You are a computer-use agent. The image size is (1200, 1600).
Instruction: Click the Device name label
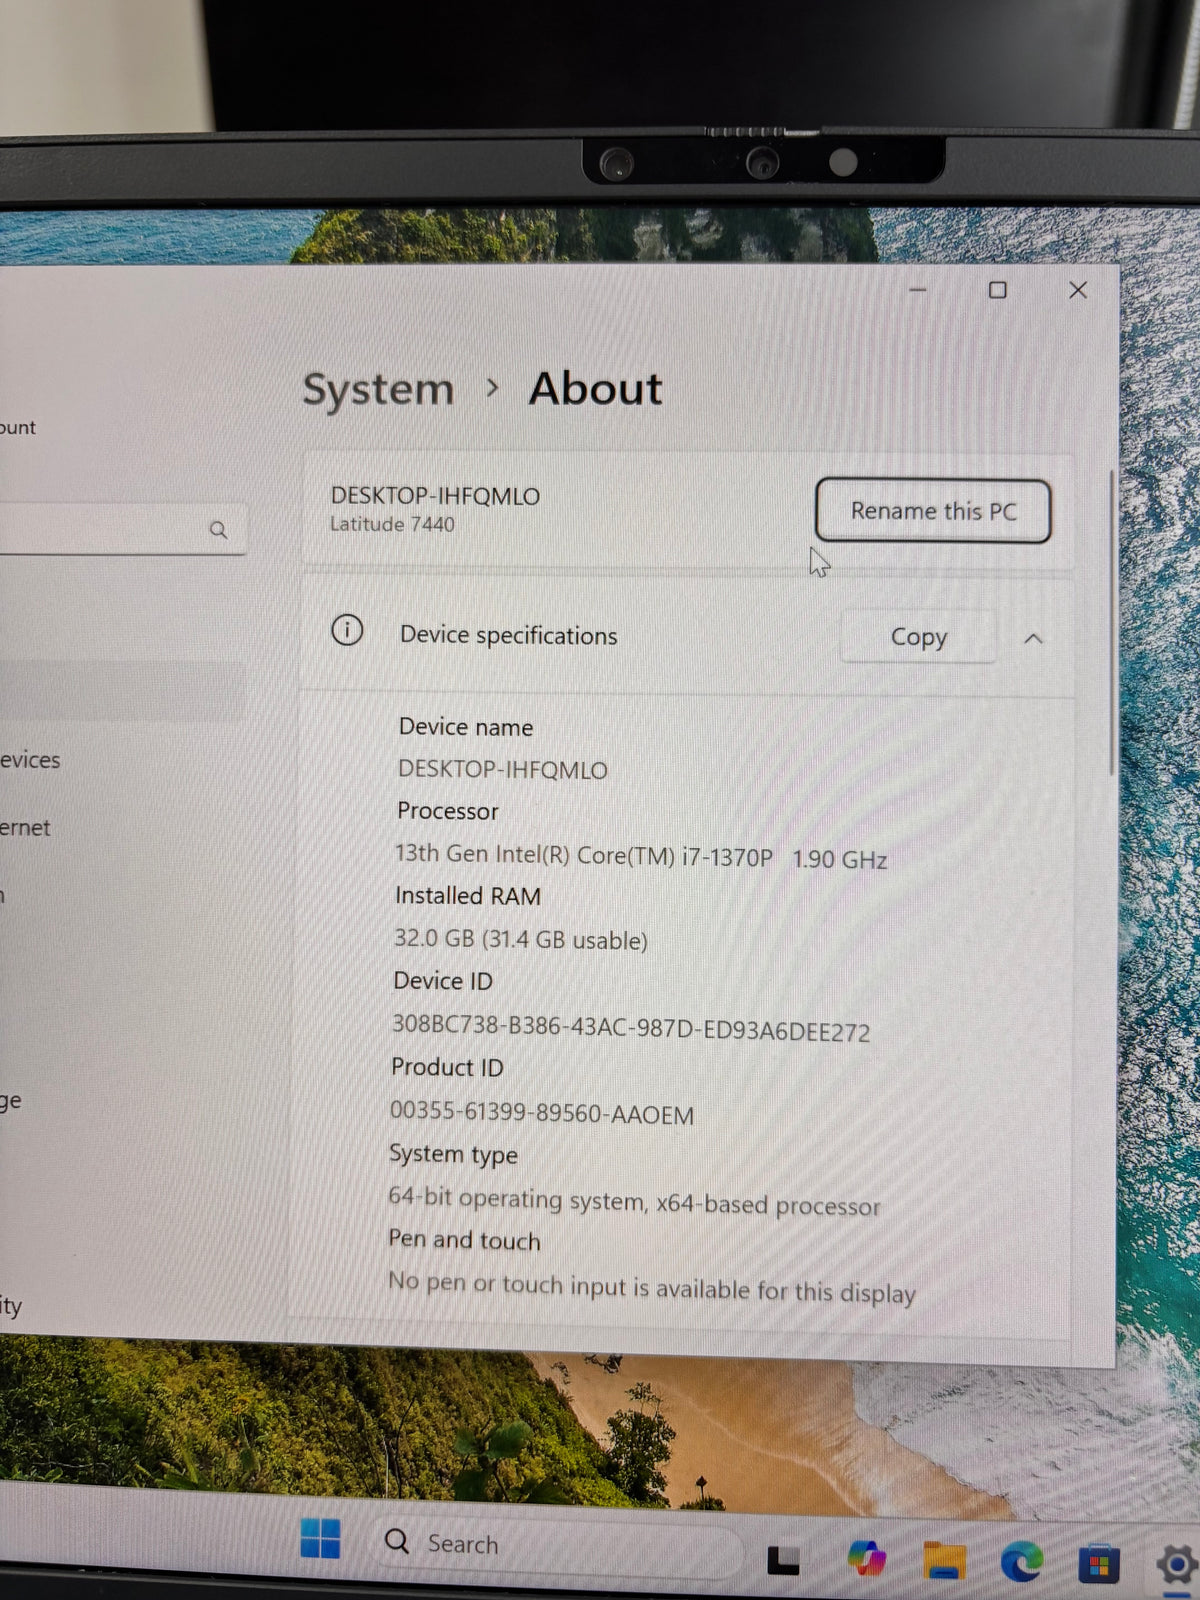(466, 727)
